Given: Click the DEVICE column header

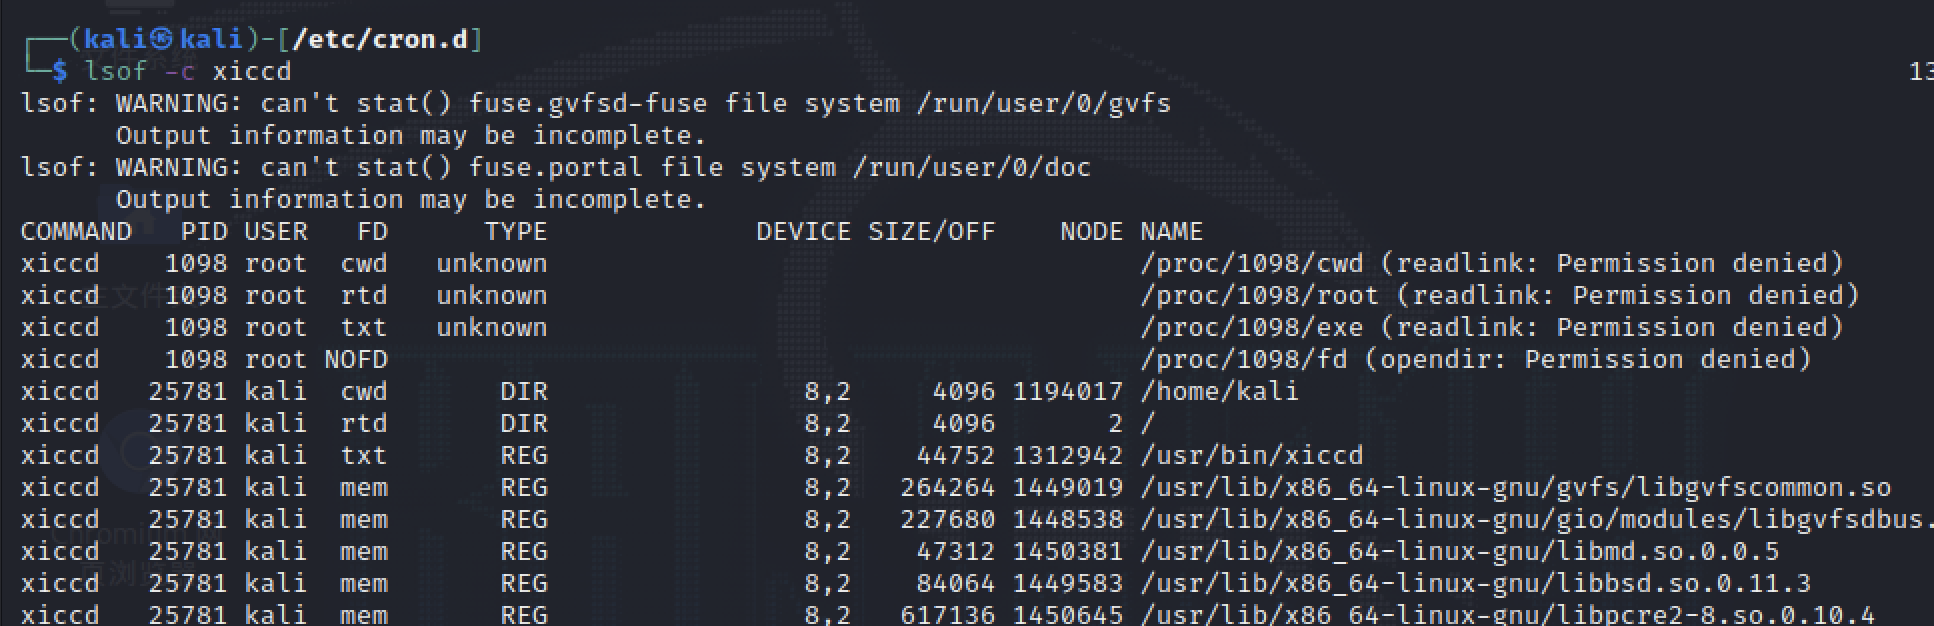Looking at the screenshot, I should [803, 231].
